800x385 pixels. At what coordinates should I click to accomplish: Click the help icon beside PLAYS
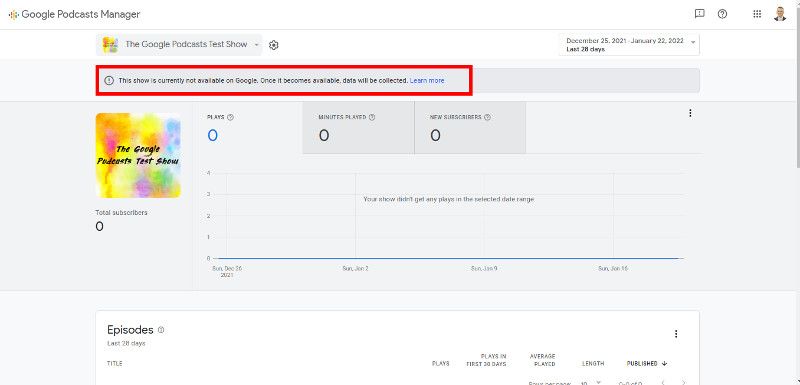(x=230, y=117)
